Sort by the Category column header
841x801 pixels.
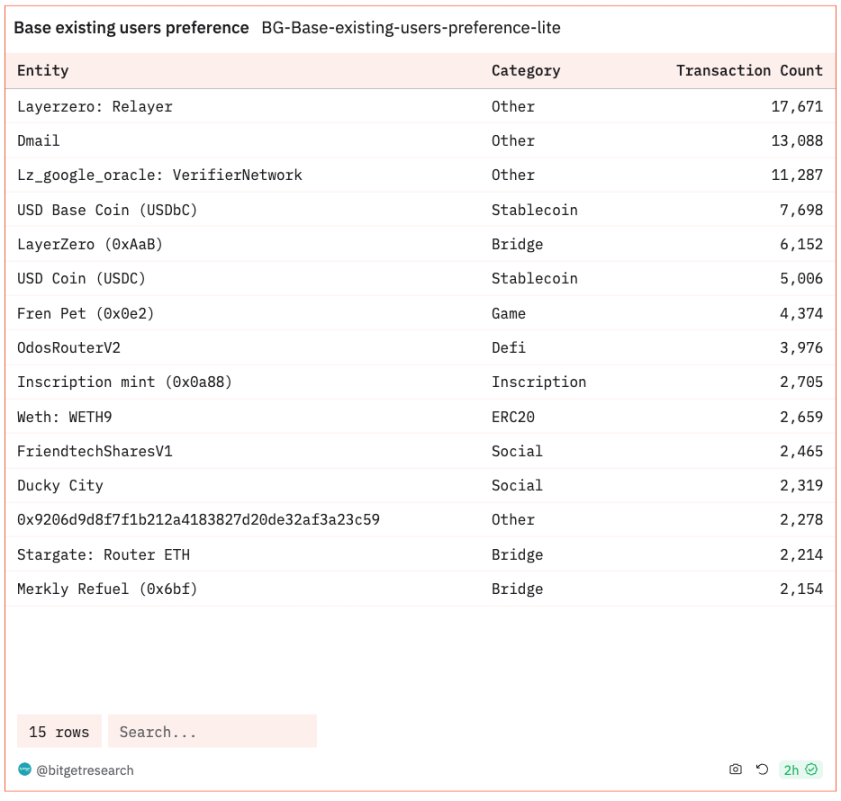coord(525,70)
